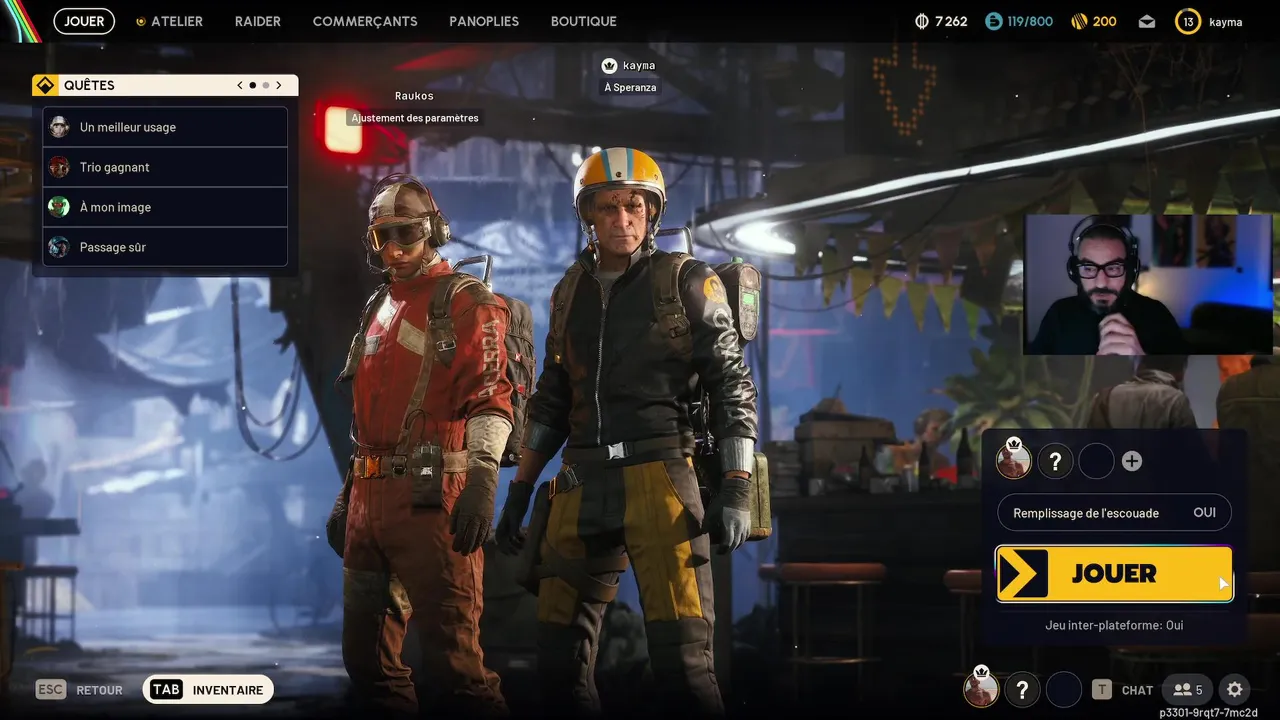Viewport: 1280px width, 720px height.
Task: Click the Ajustement des paramètres status label
Action: (x=415, y=118)
